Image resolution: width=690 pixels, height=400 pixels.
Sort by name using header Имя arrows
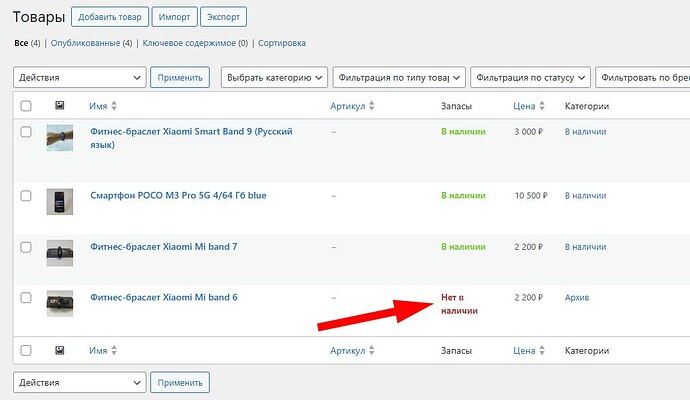click(114, 106)
